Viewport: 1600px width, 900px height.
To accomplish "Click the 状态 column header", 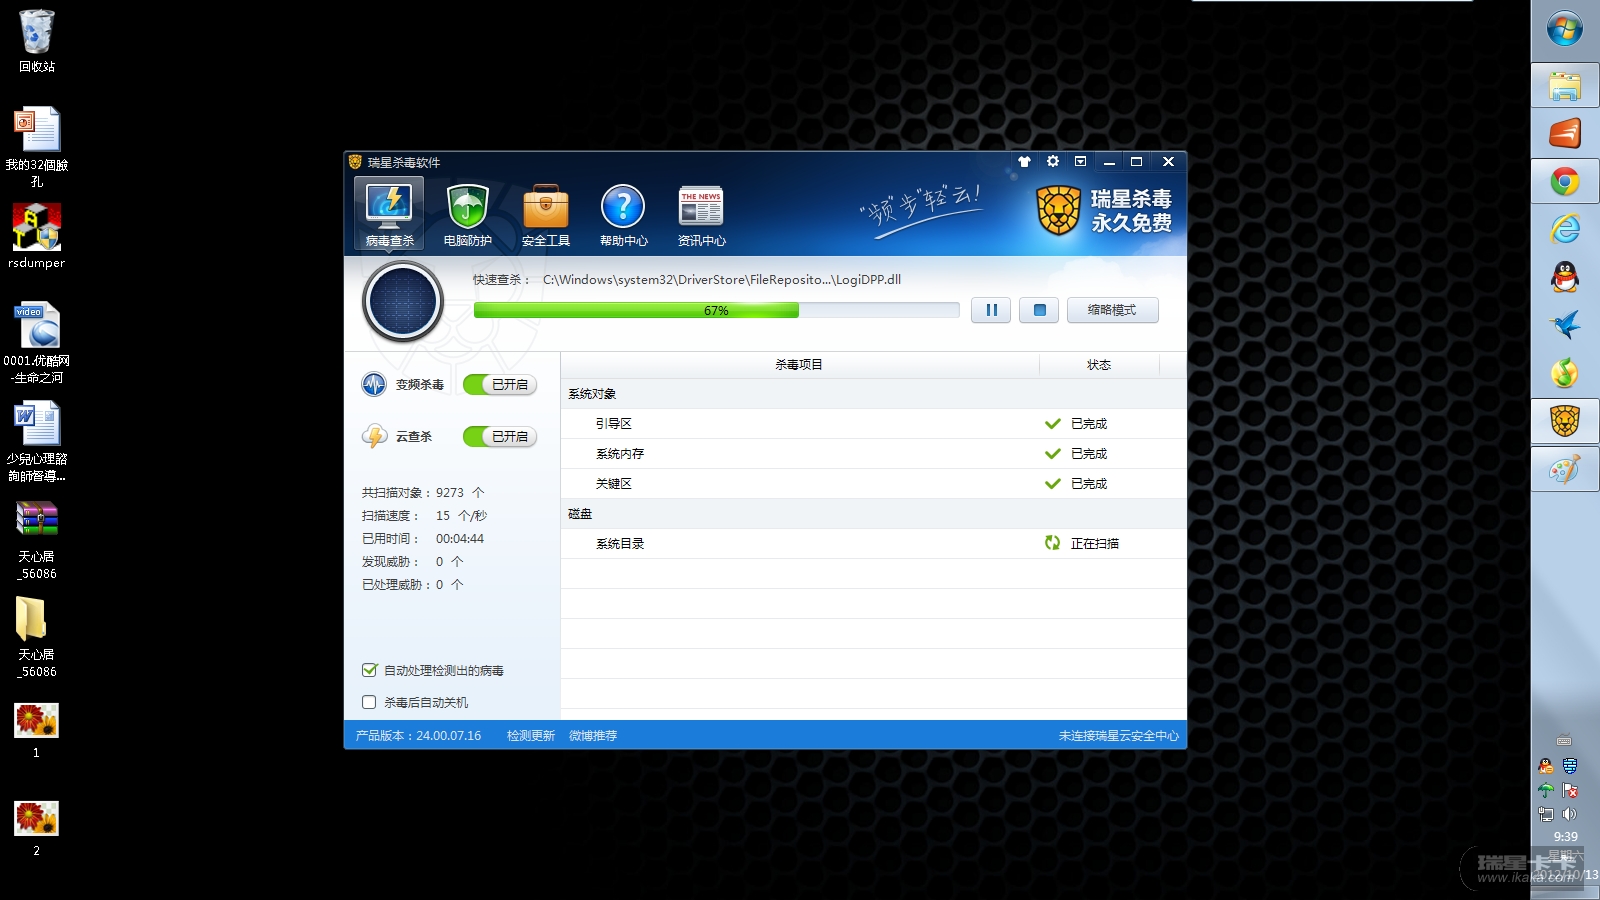I will point(1099,365).
